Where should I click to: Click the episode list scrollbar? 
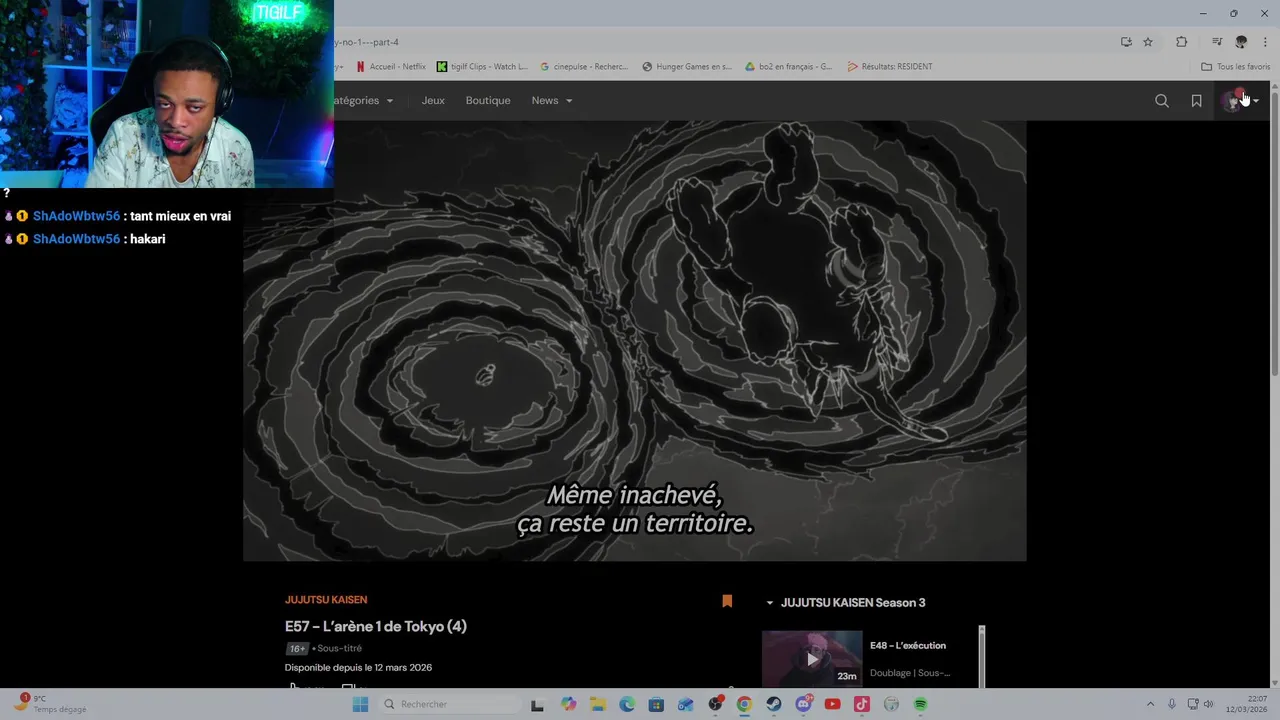click(982, 656)
